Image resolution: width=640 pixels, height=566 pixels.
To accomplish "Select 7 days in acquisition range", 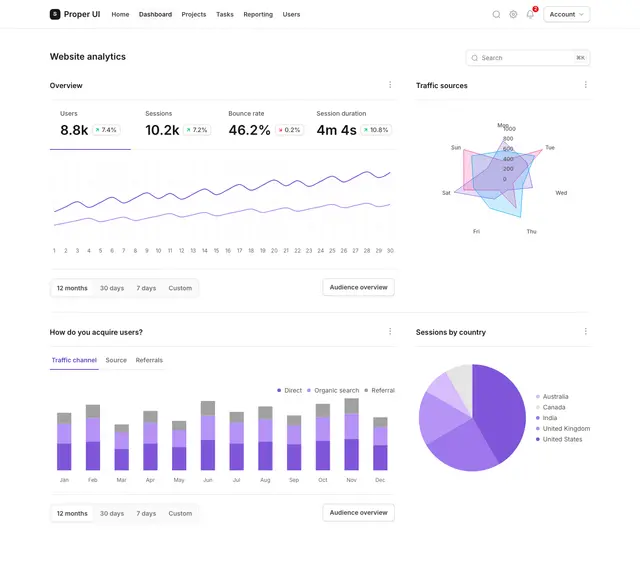I will [146, 513].
